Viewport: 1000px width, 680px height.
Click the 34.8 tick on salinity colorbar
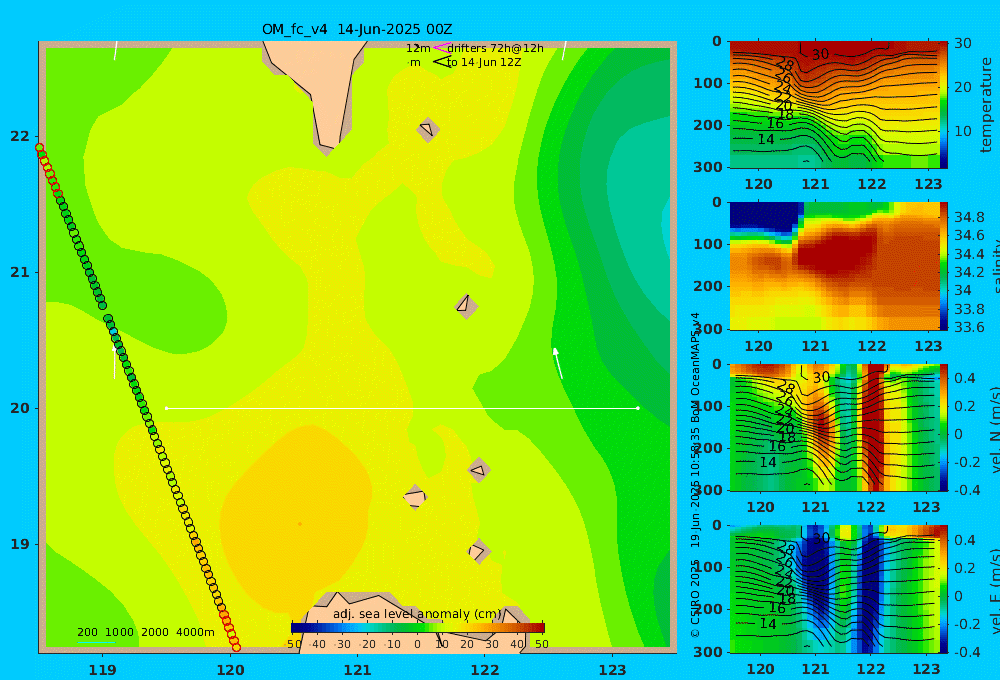coord(969,218)
